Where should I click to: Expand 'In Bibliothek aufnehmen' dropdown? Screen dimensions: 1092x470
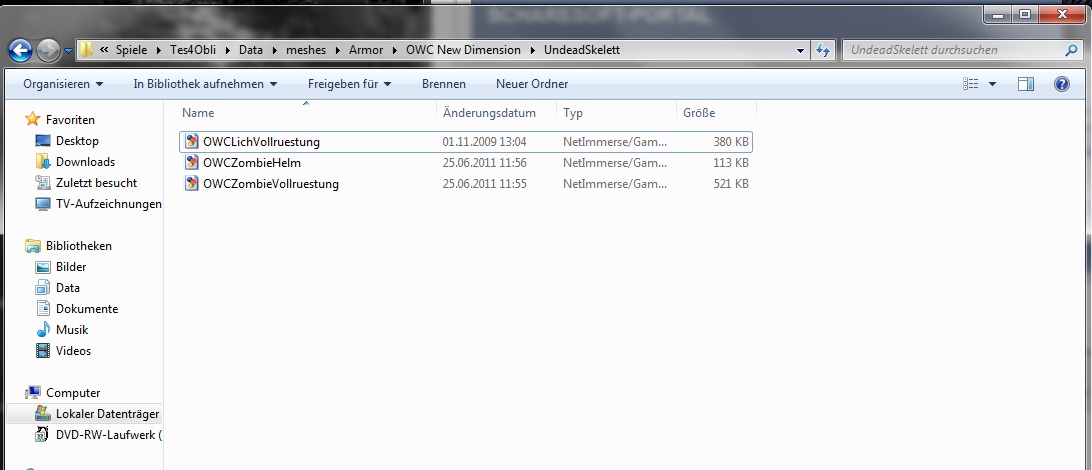tap(205, 84)
